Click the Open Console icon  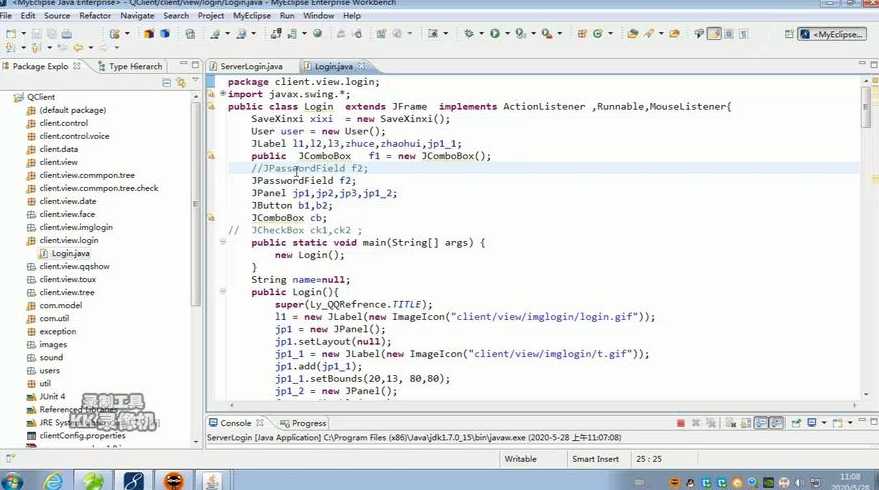(x=838, y=423)
